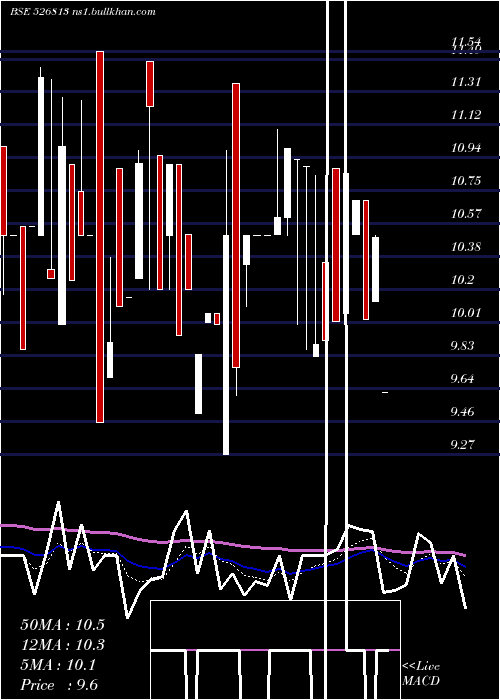
Task: Select the 9.46 price axis label
Action: (463, 412)
